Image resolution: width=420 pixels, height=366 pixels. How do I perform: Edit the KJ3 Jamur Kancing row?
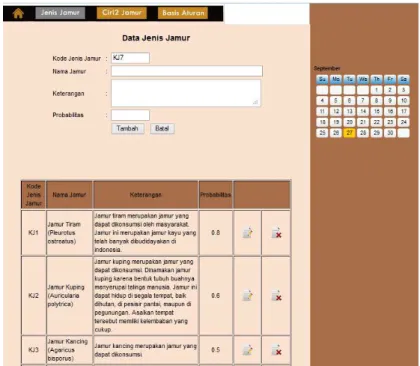248,350
